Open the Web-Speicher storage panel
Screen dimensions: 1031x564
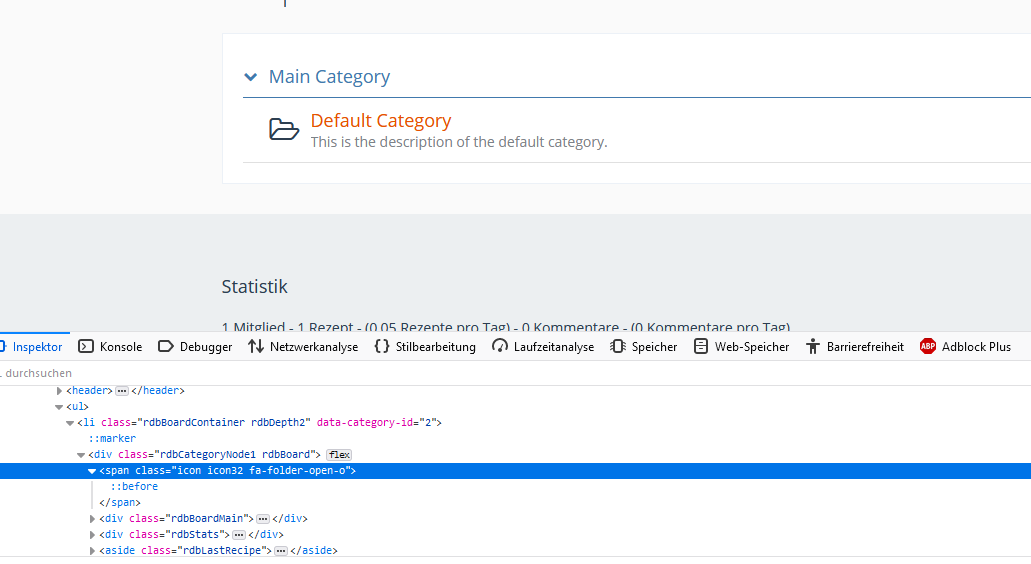[x=741, y=347]
